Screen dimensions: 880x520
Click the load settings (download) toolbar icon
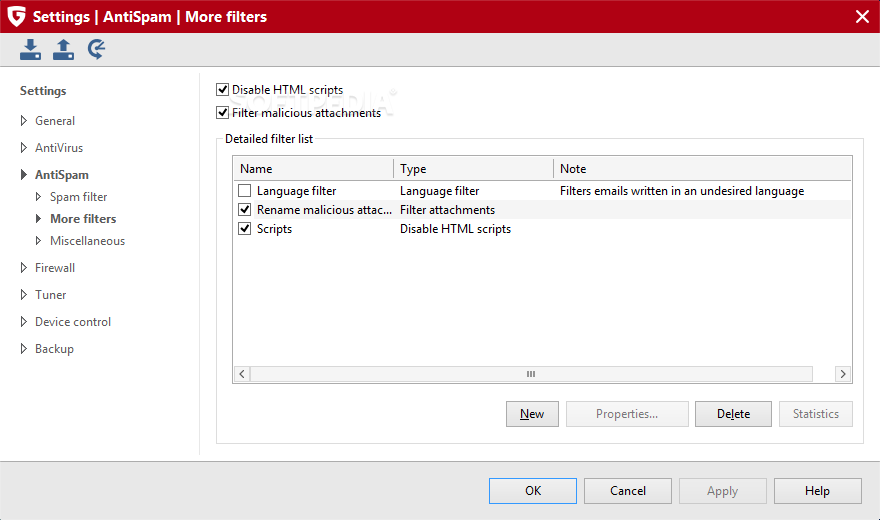click(x=30, y=49)
